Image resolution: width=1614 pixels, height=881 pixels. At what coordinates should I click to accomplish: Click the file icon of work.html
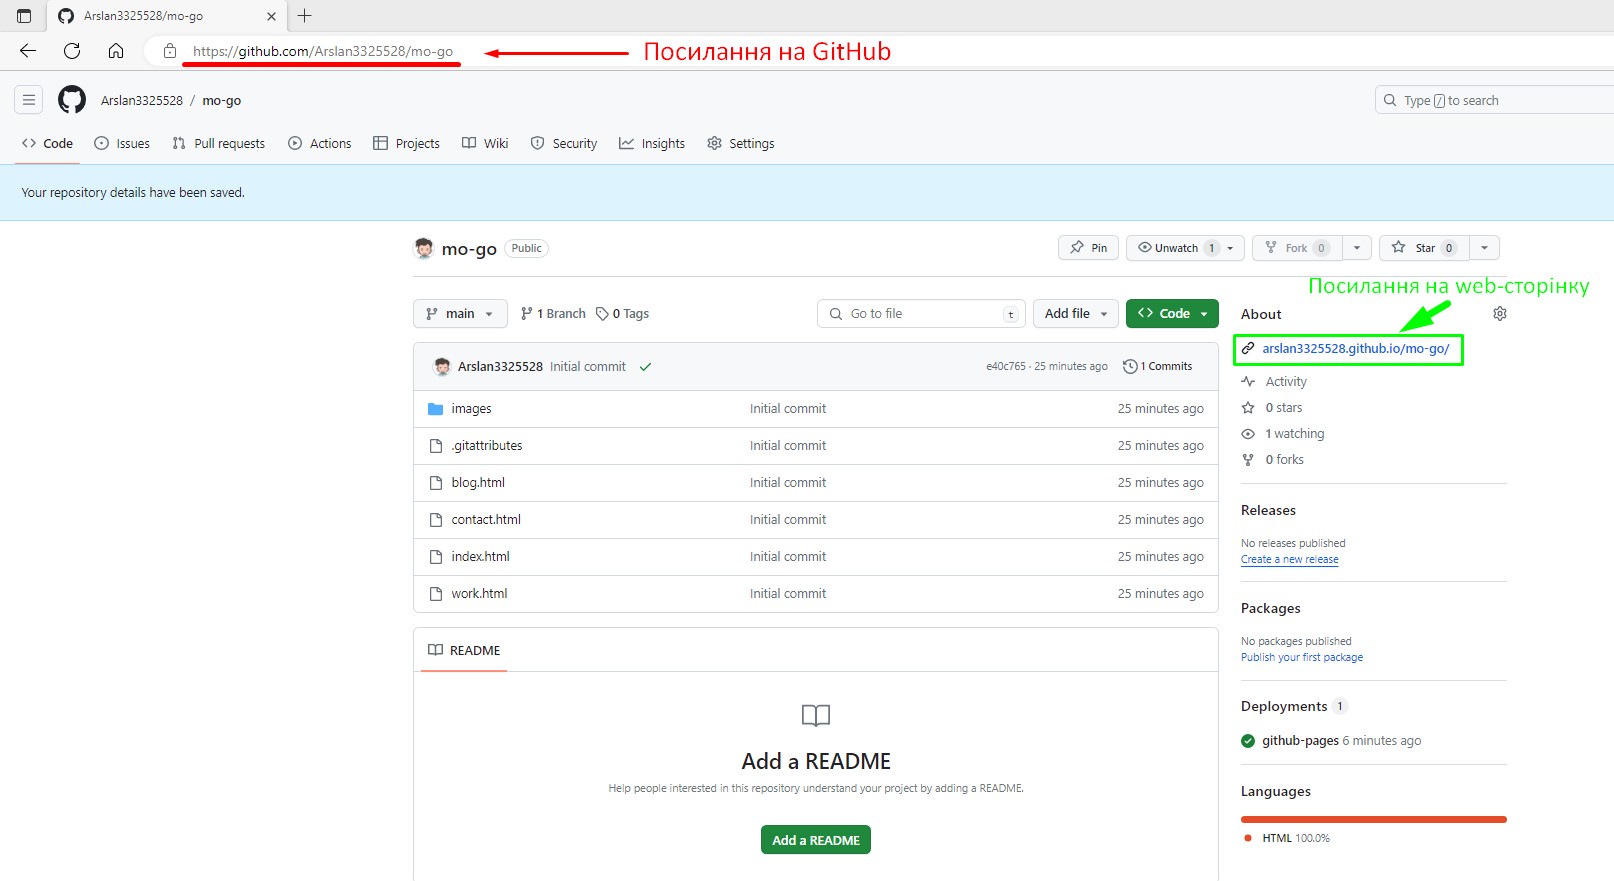click(435, 594)
